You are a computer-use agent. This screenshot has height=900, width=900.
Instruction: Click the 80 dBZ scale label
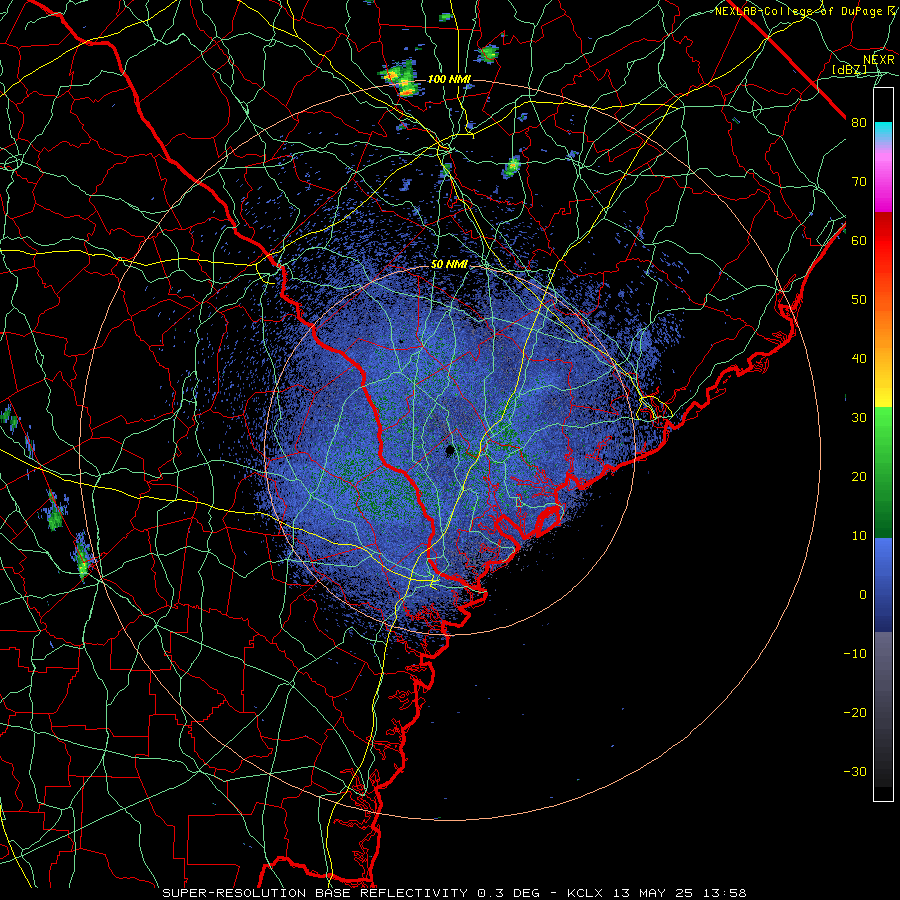[x=859, y=123]
